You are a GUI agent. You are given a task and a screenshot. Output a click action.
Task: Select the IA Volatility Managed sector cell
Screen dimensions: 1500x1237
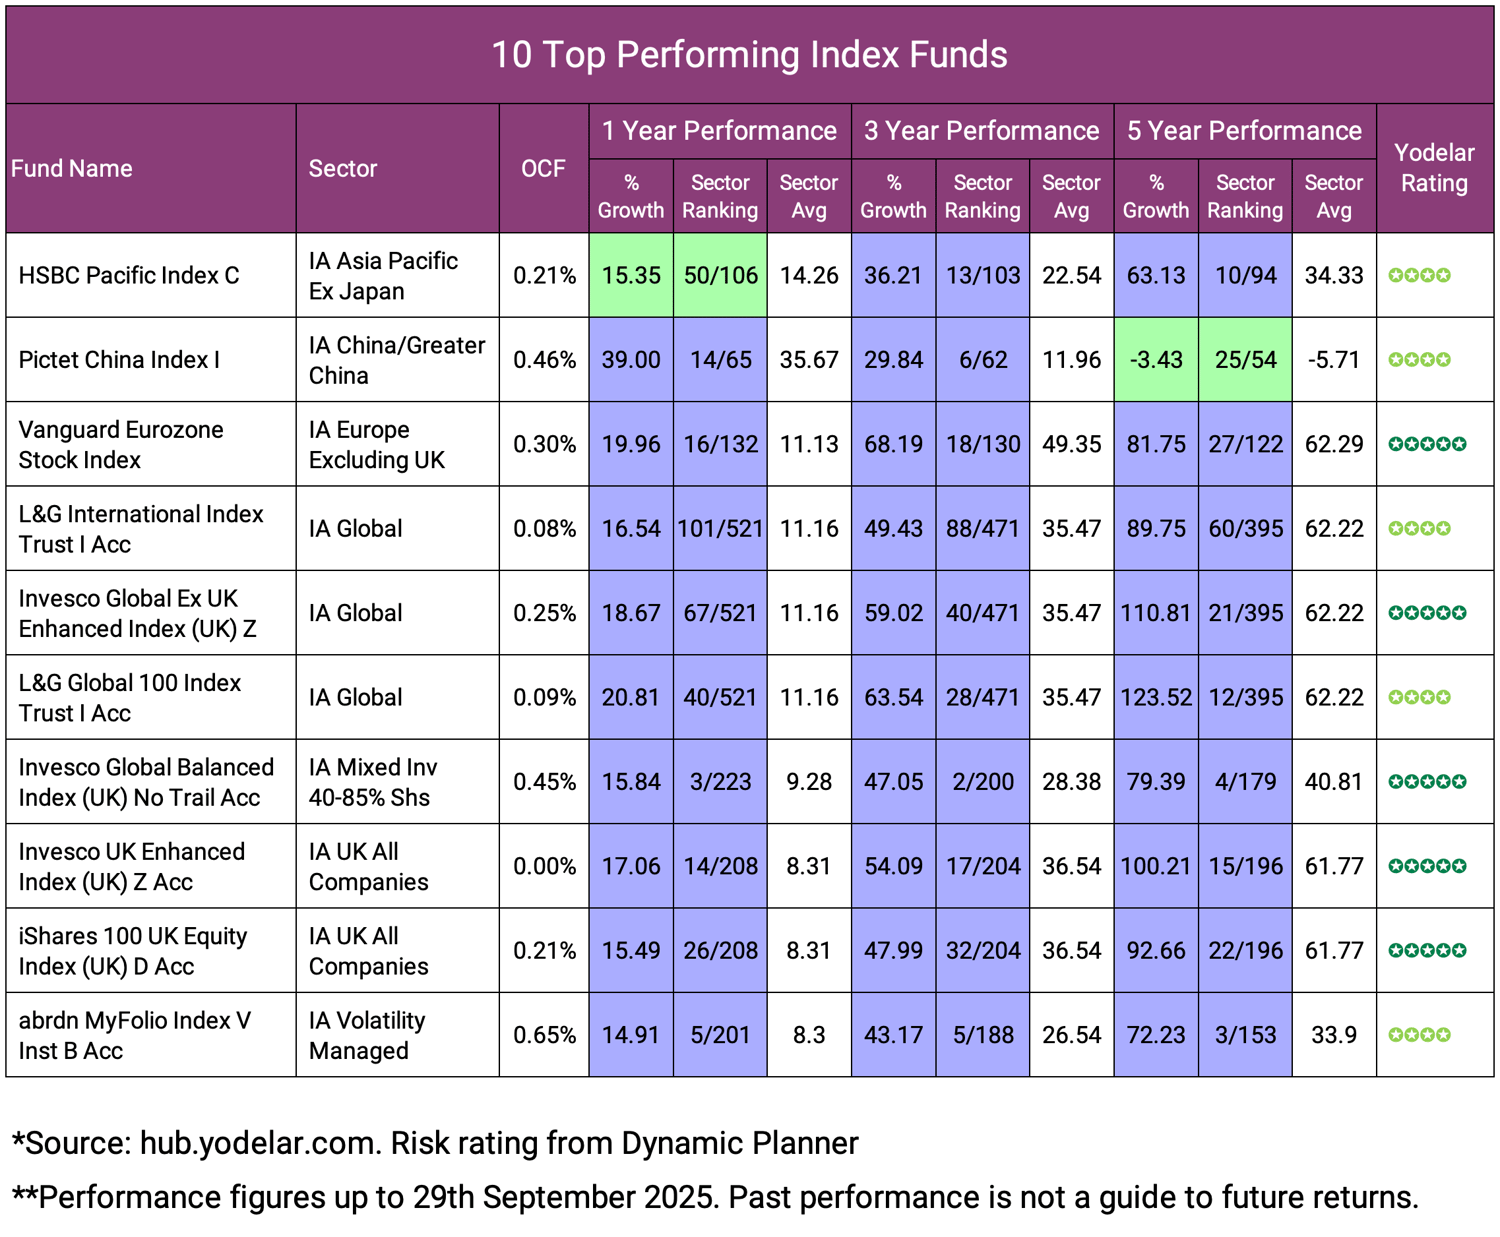pos(367,1035)
